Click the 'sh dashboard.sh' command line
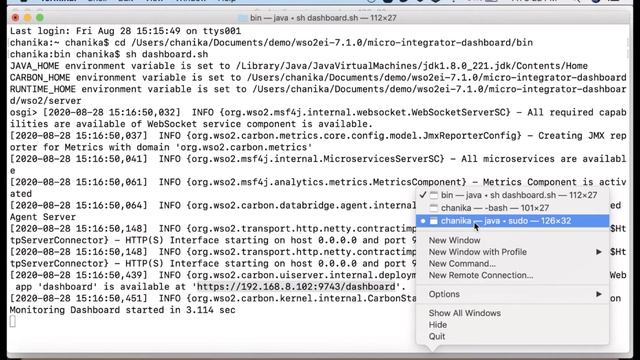The width and height of the screenshot is (640, 360). (109, 54)
